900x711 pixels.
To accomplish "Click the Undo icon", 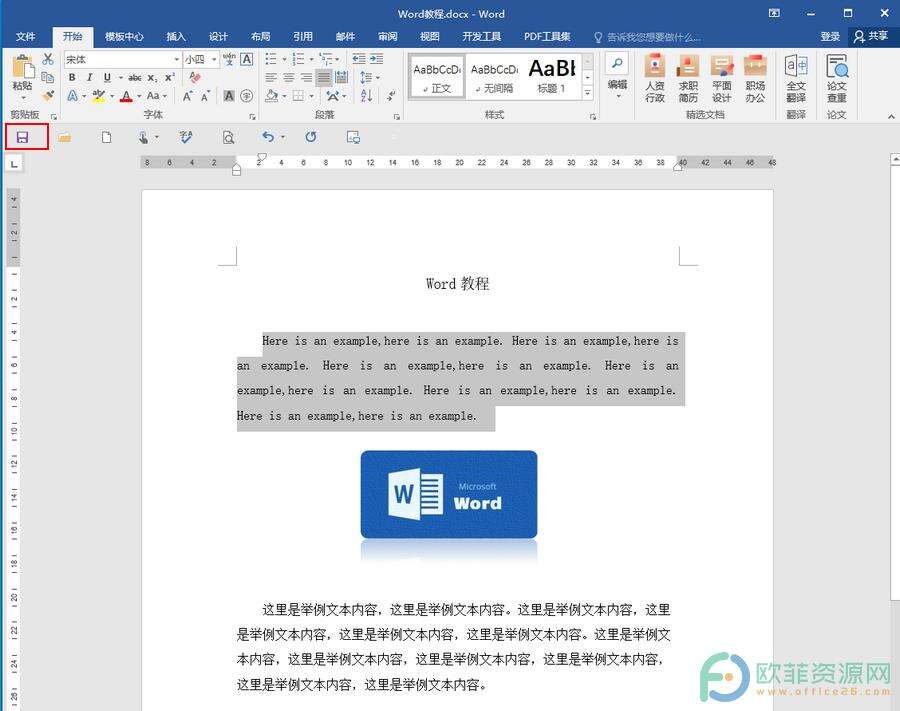I will tap(268, 137).
